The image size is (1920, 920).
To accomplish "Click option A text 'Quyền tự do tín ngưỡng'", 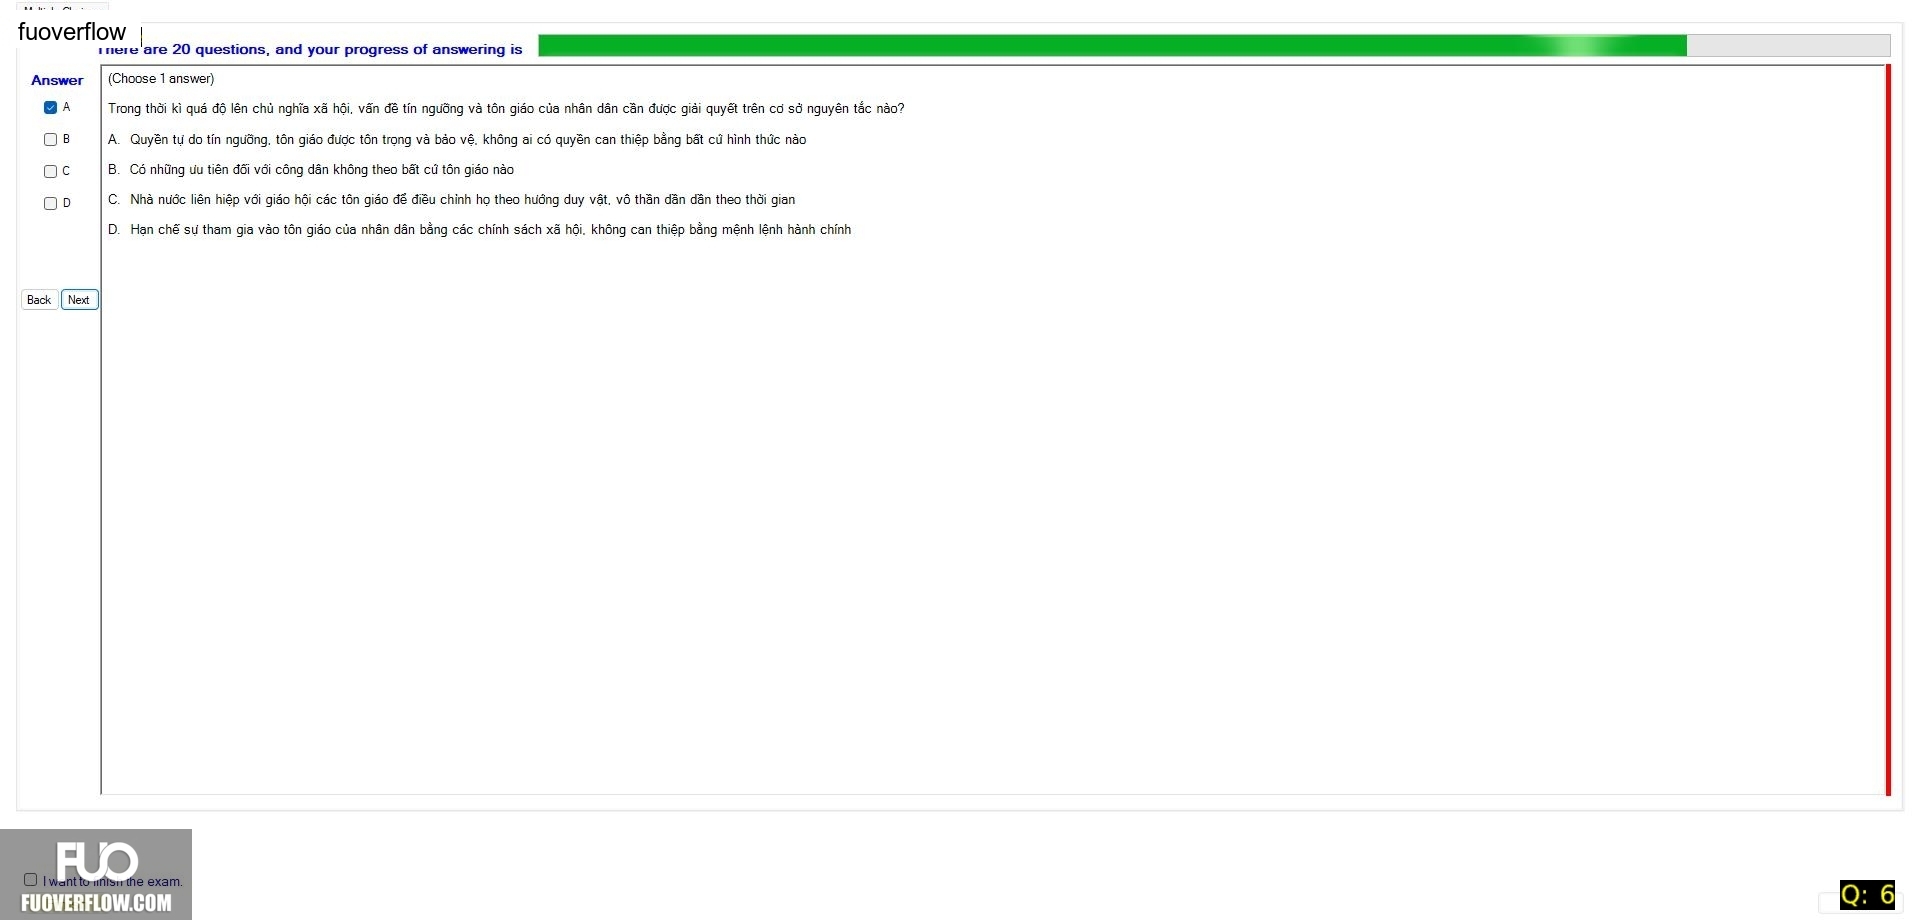I will (x=468, y=140).
